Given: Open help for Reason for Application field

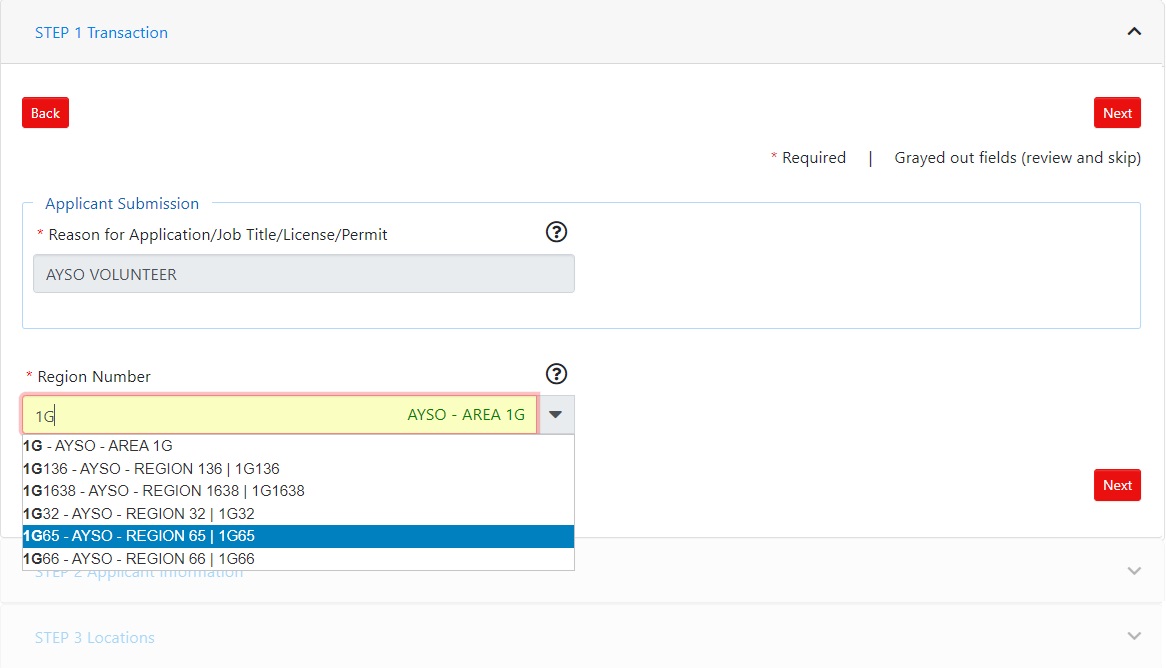Looking at the screenshot, I should coord(556,232).
